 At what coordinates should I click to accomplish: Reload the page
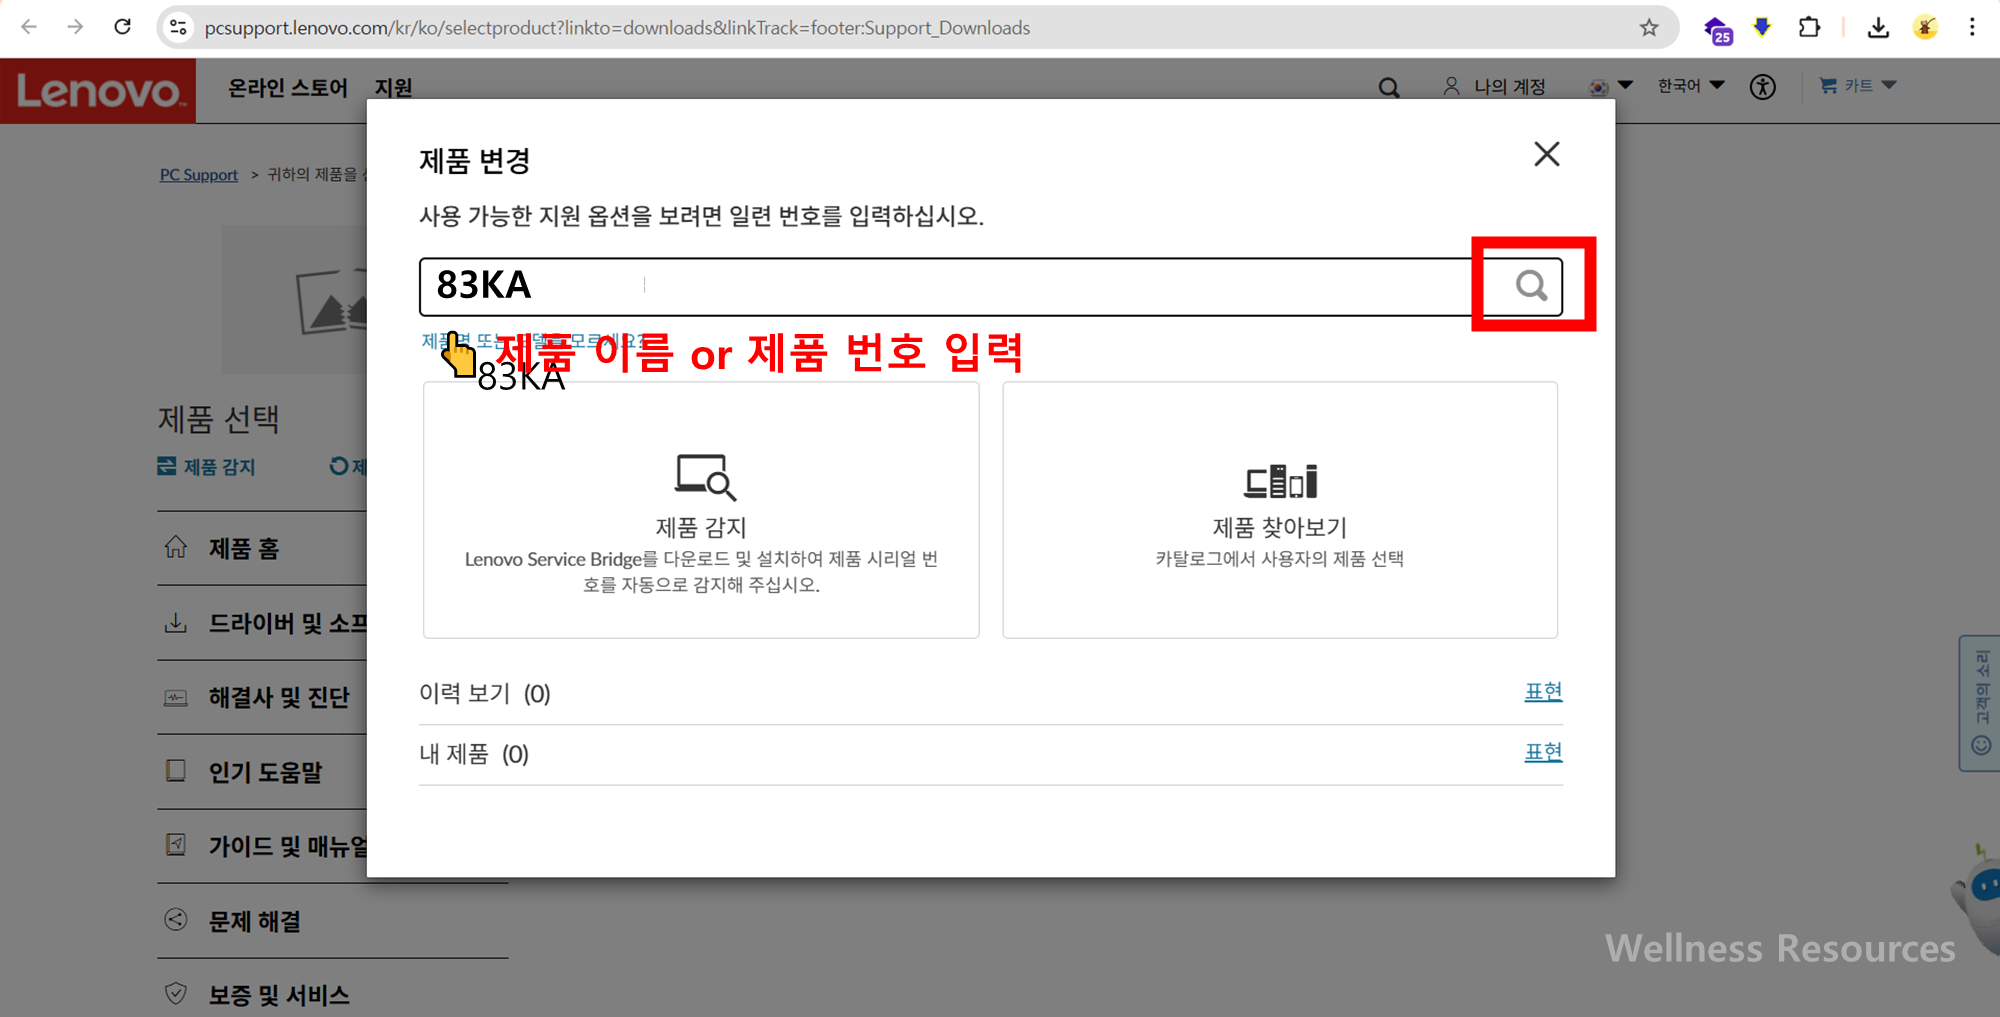(122, 27)
